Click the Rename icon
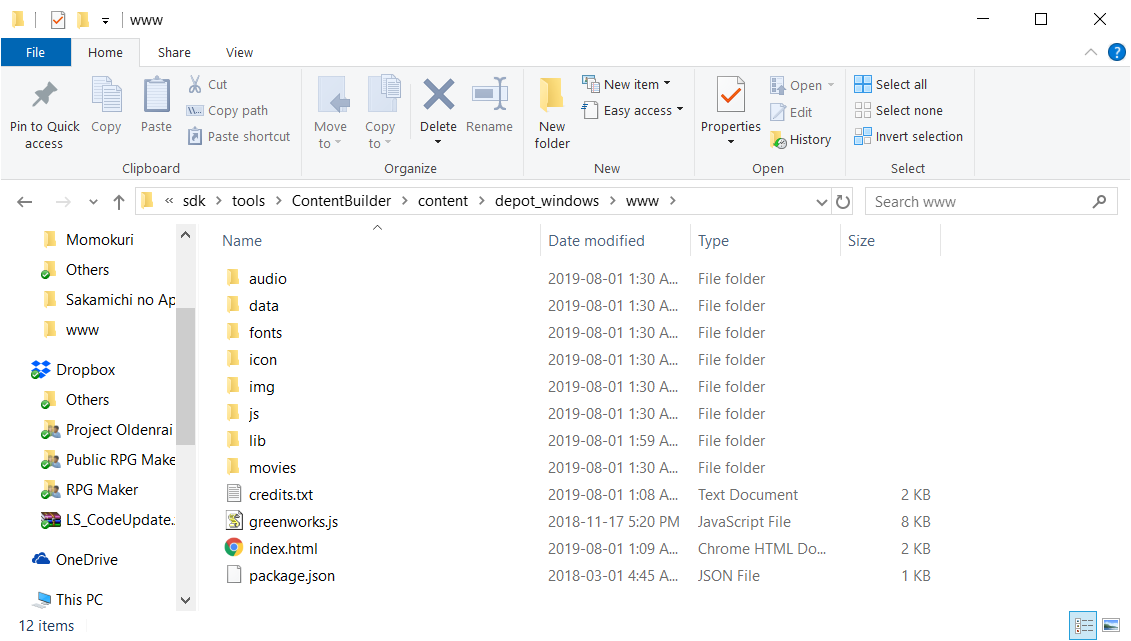 [x=489, y=95]
